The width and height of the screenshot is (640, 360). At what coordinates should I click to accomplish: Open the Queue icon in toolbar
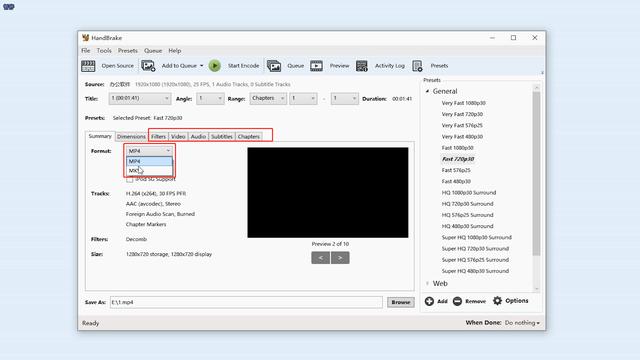click(274, 66)
